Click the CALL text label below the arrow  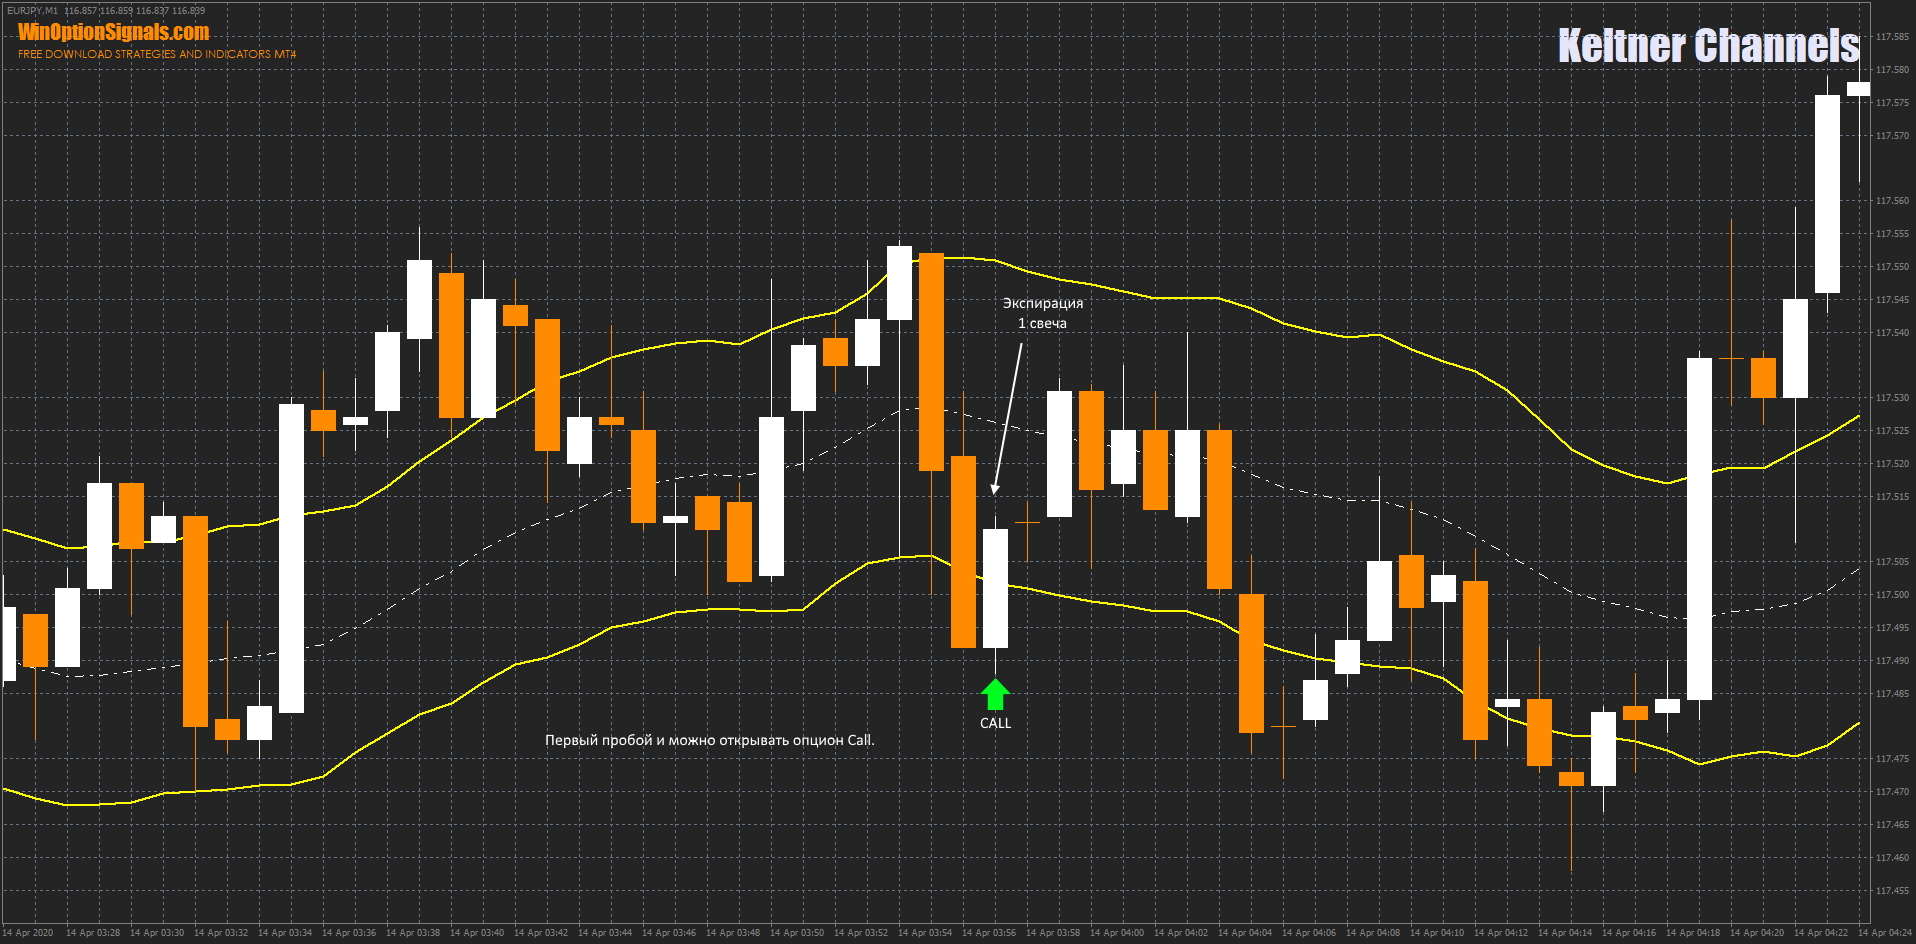point(995,723)
